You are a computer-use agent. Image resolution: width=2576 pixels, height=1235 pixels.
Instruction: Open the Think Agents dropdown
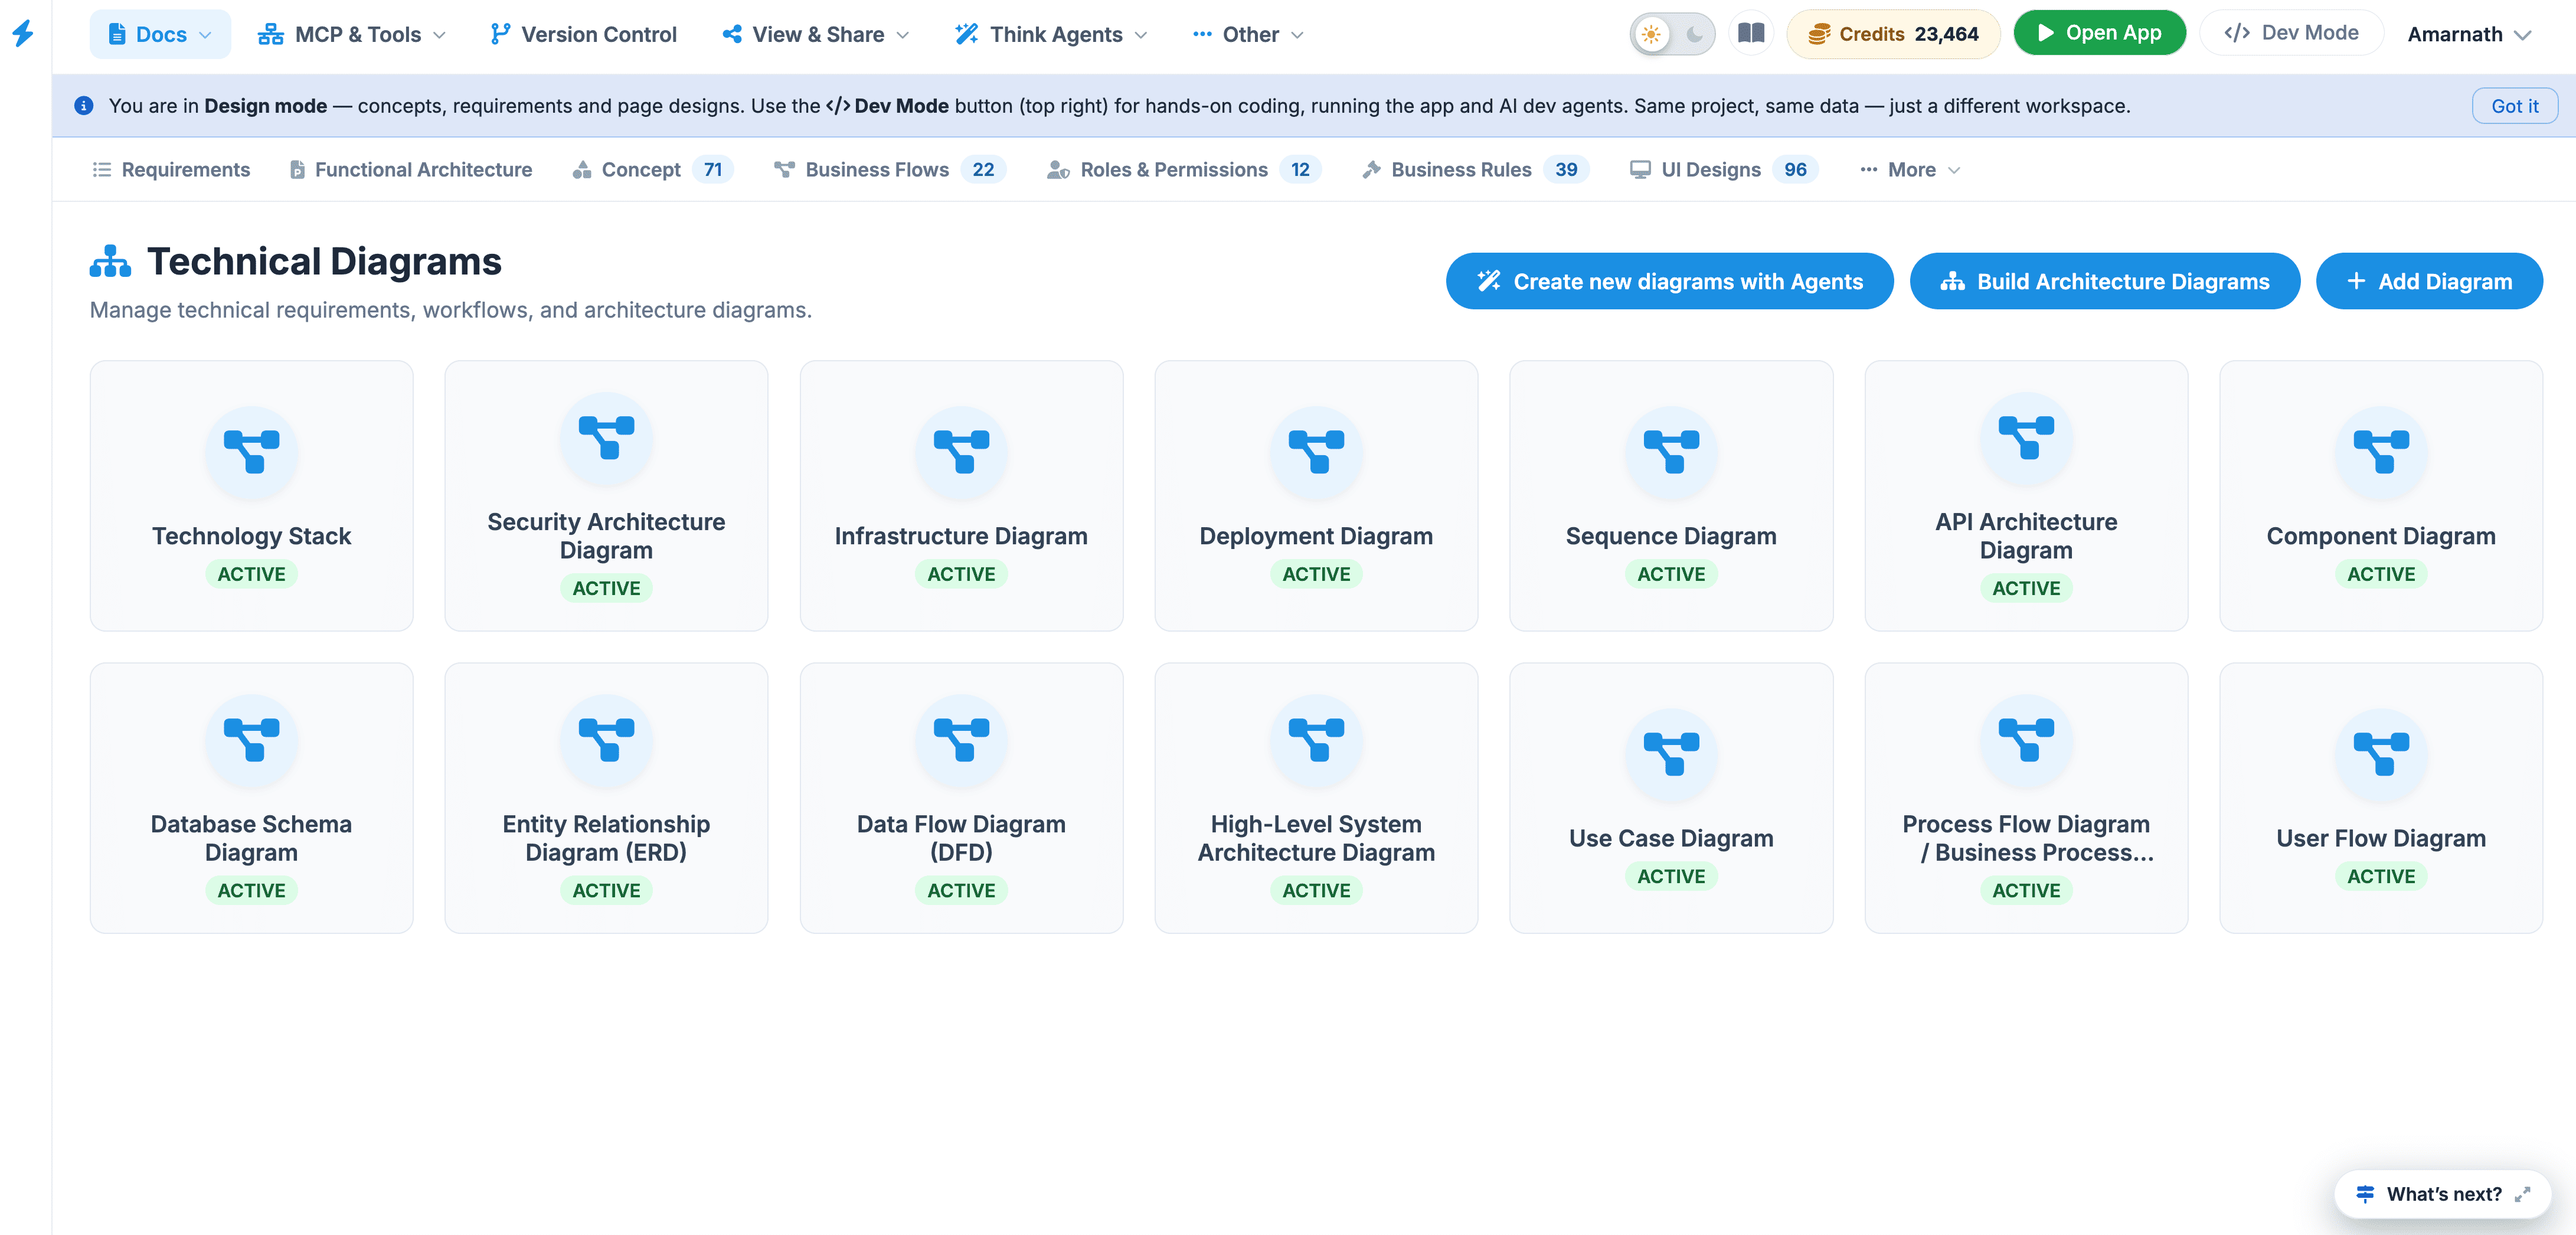click(x=1051, y=34)
